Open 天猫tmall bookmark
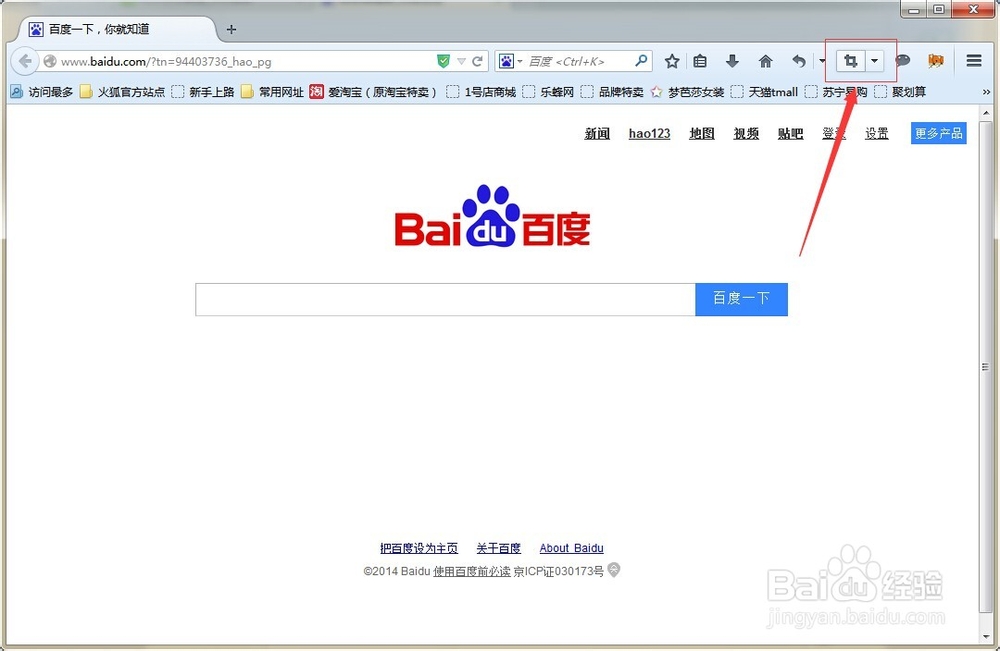This screenshot has height=651, width=1000. coord(764,92)
